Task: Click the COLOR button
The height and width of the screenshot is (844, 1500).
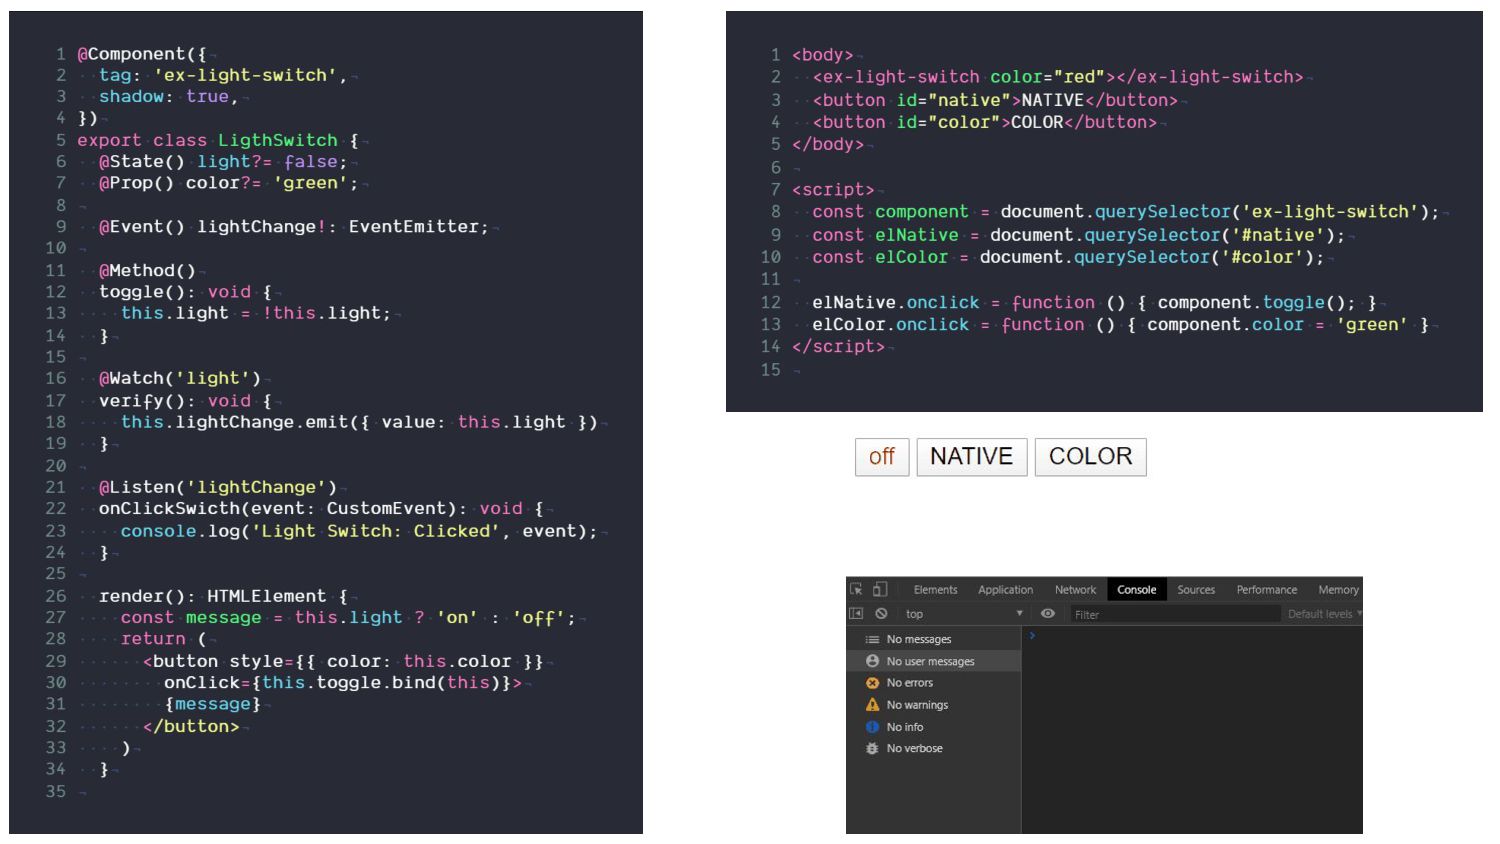Action: 1090,457
